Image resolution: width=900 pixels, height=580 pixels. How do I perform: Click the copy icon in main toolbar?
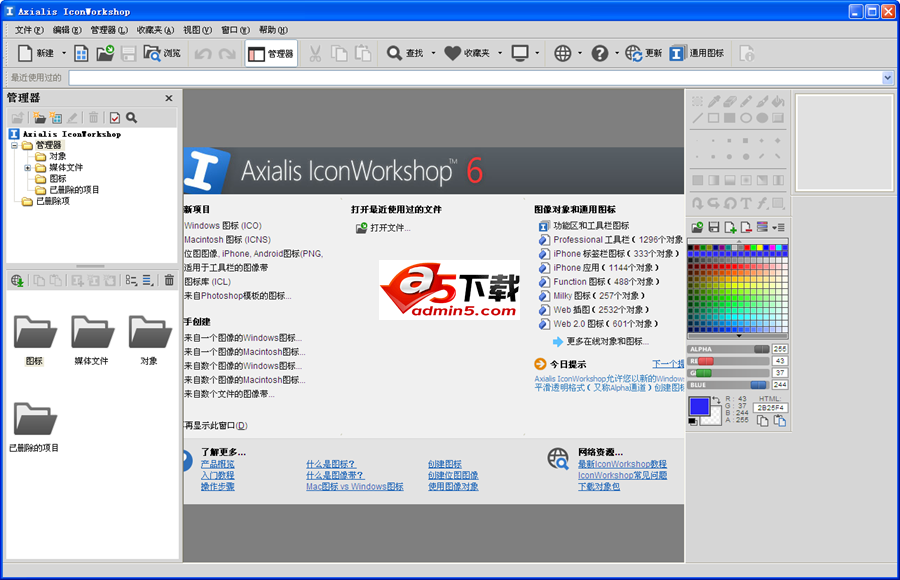[x=339, y=53]
